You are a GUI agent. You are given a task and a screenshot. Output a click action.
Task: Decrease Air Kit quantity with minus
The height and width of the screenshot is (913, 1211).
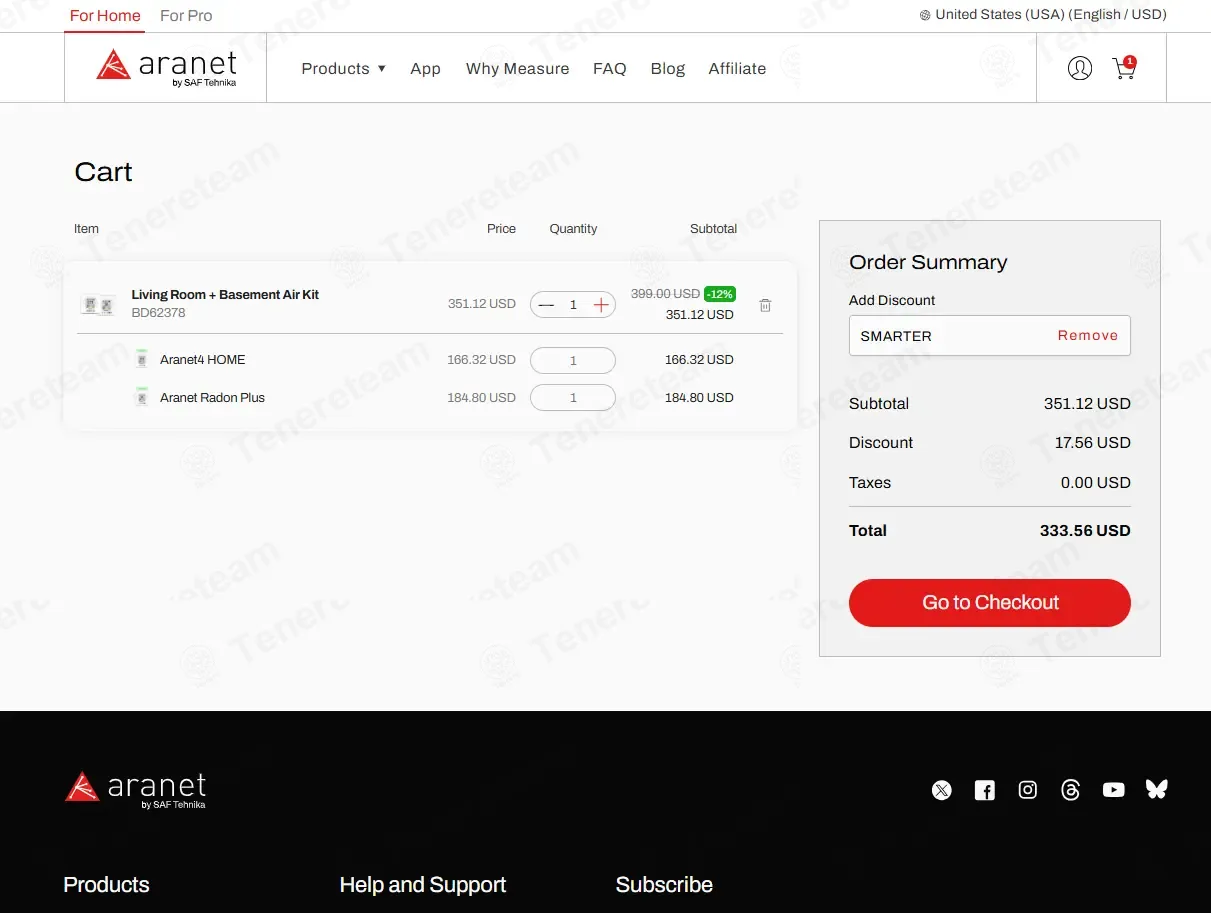point(546,305)
